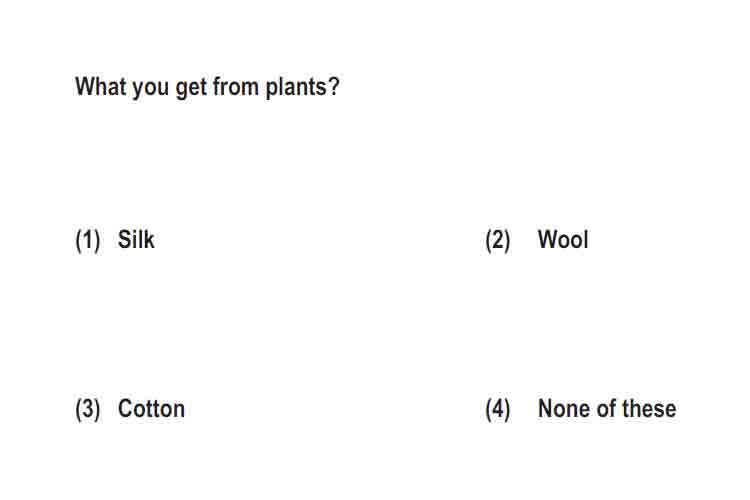Click the (2) option number label
750x500 pixels.
498,240
